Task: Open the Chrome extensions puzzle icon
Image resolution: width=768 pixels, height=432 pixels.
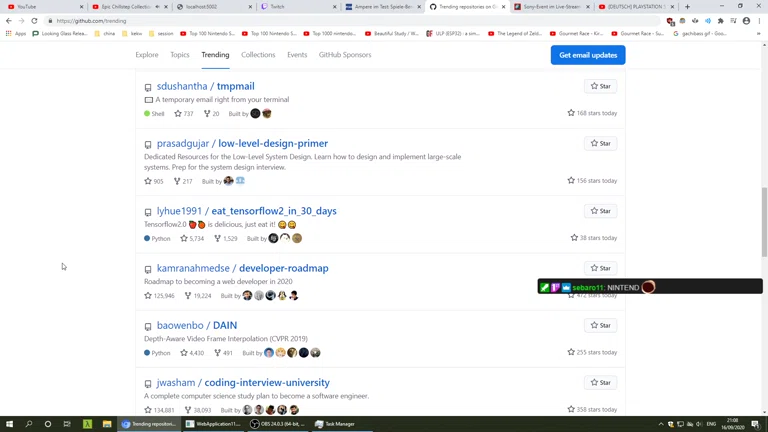Action: [x=720, y=21]
